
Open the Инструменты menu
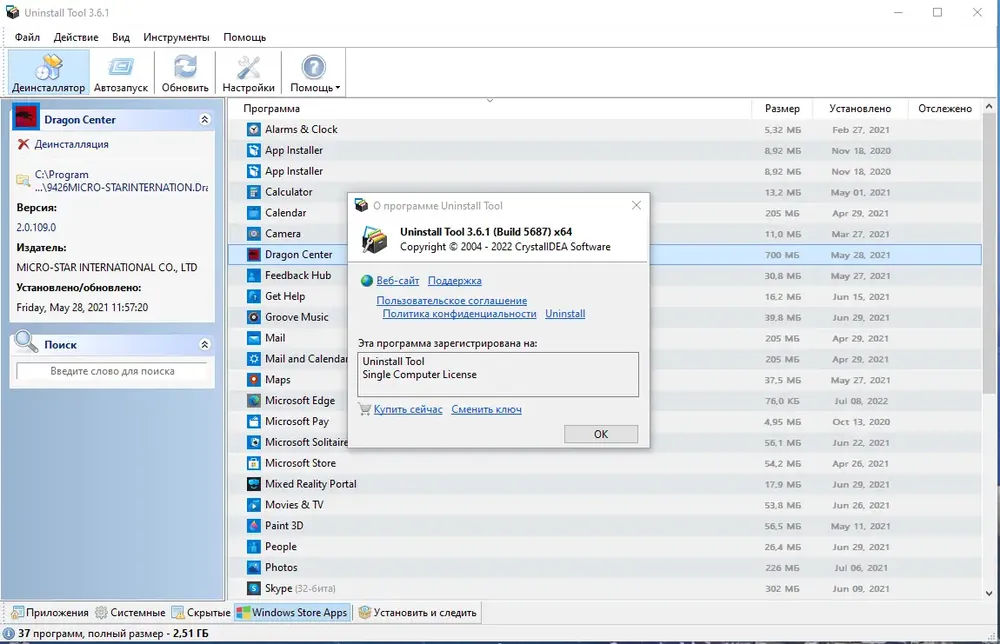pos(176,37)
